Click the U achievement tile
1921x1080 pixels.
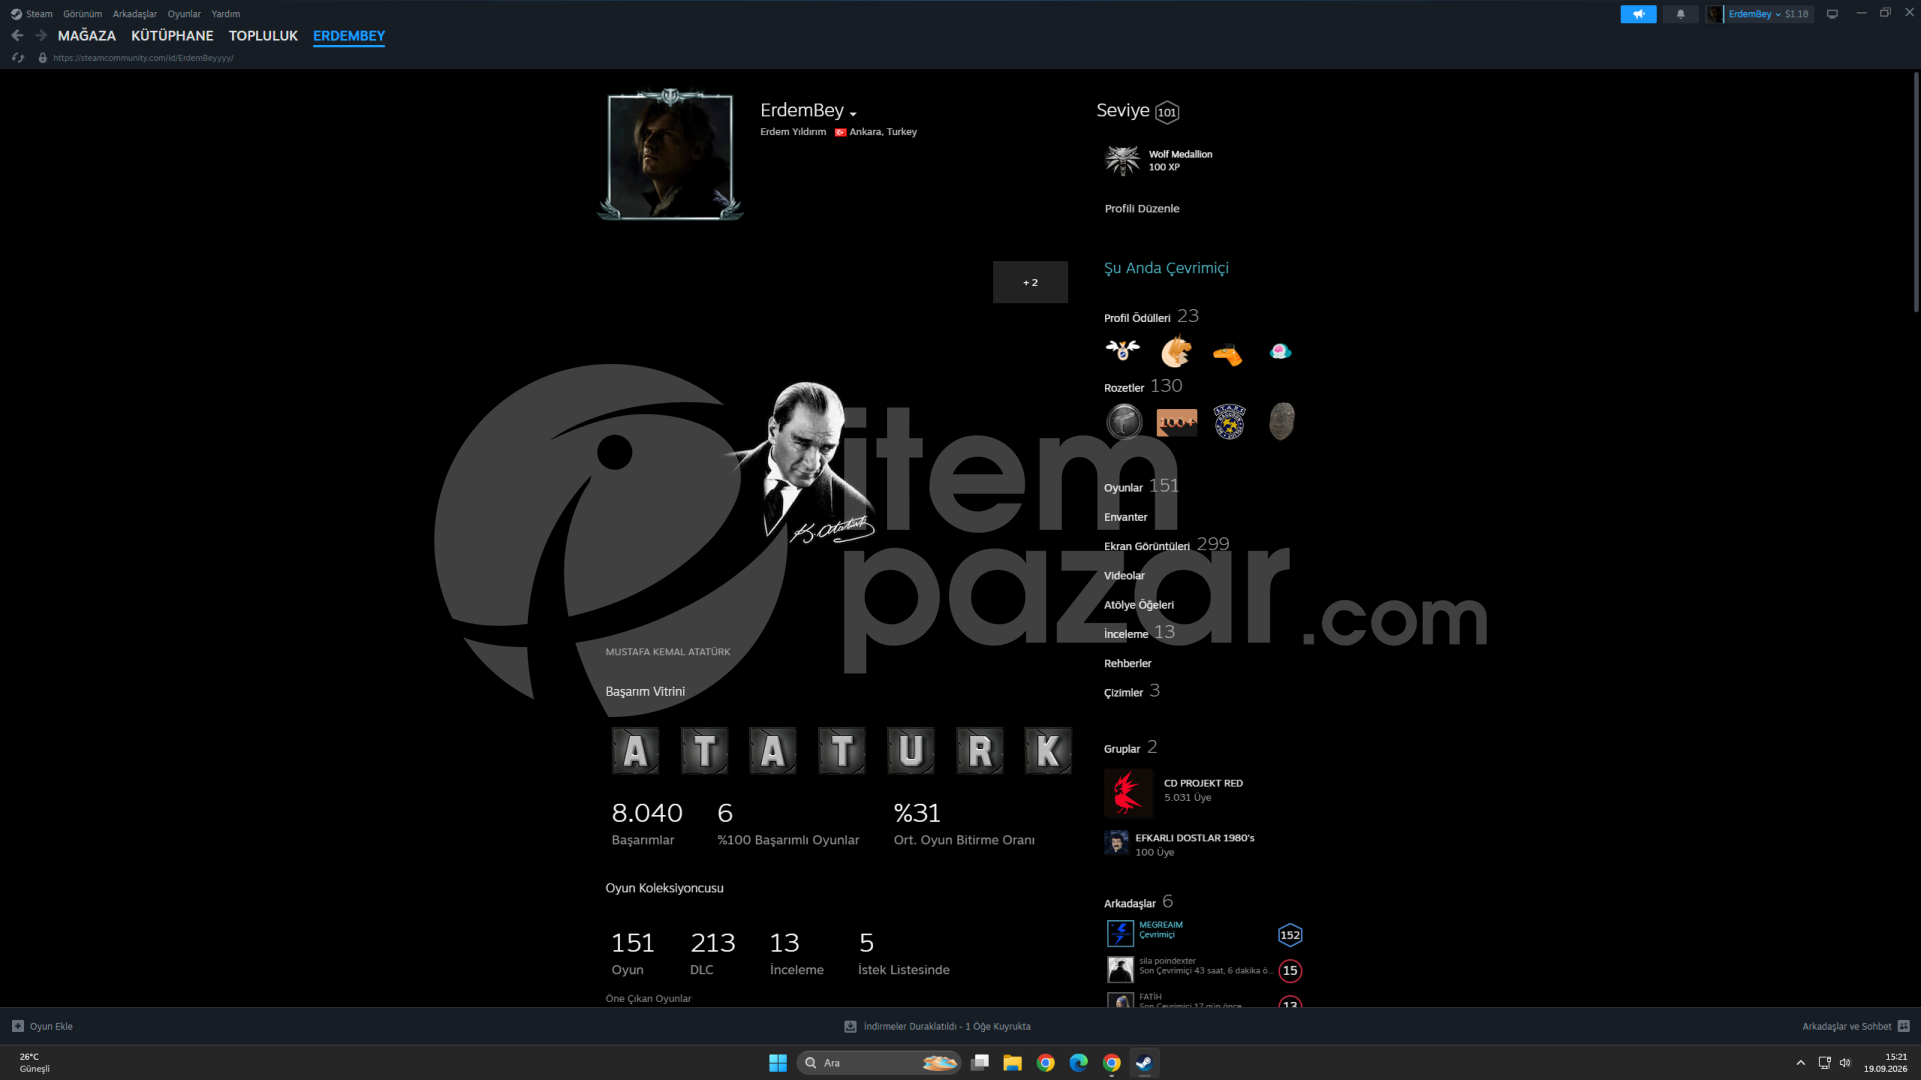click(911, 750)
